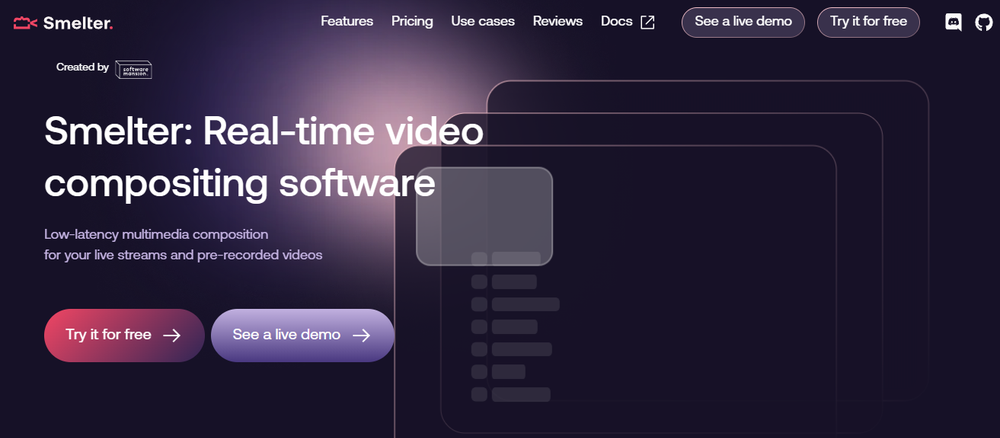This screenshot has width=1000, height=438.
Task: Click the 'Created by' text
Action: click(x=82, y=67)
